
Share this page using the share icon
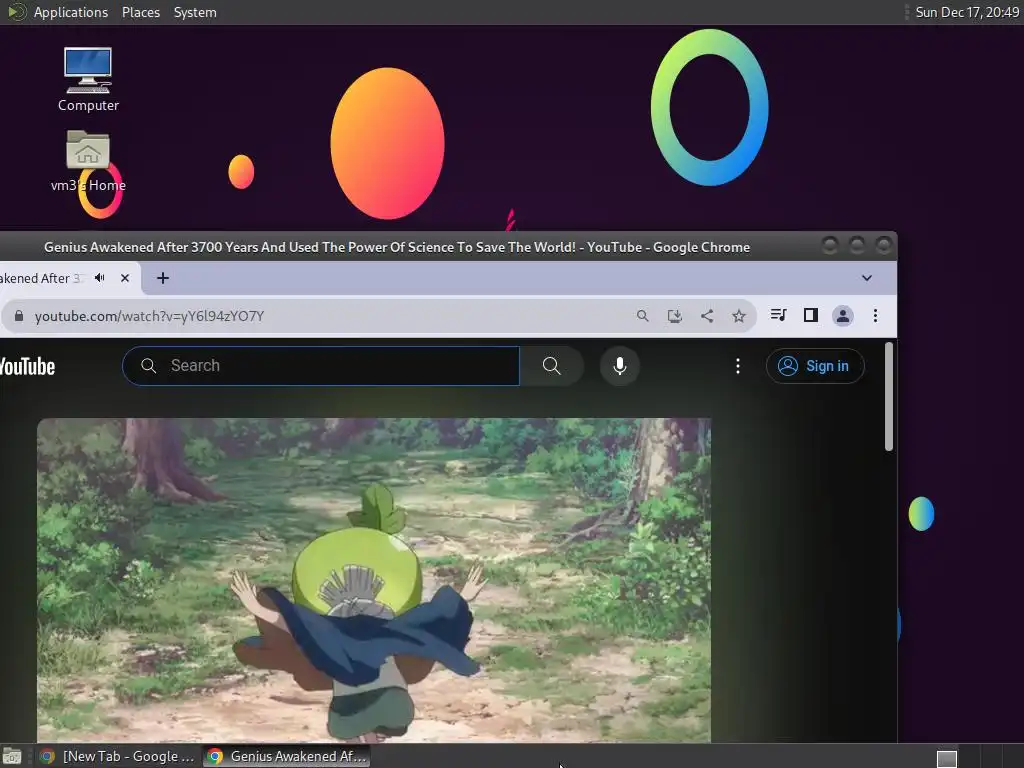click(x=707, y=316)
